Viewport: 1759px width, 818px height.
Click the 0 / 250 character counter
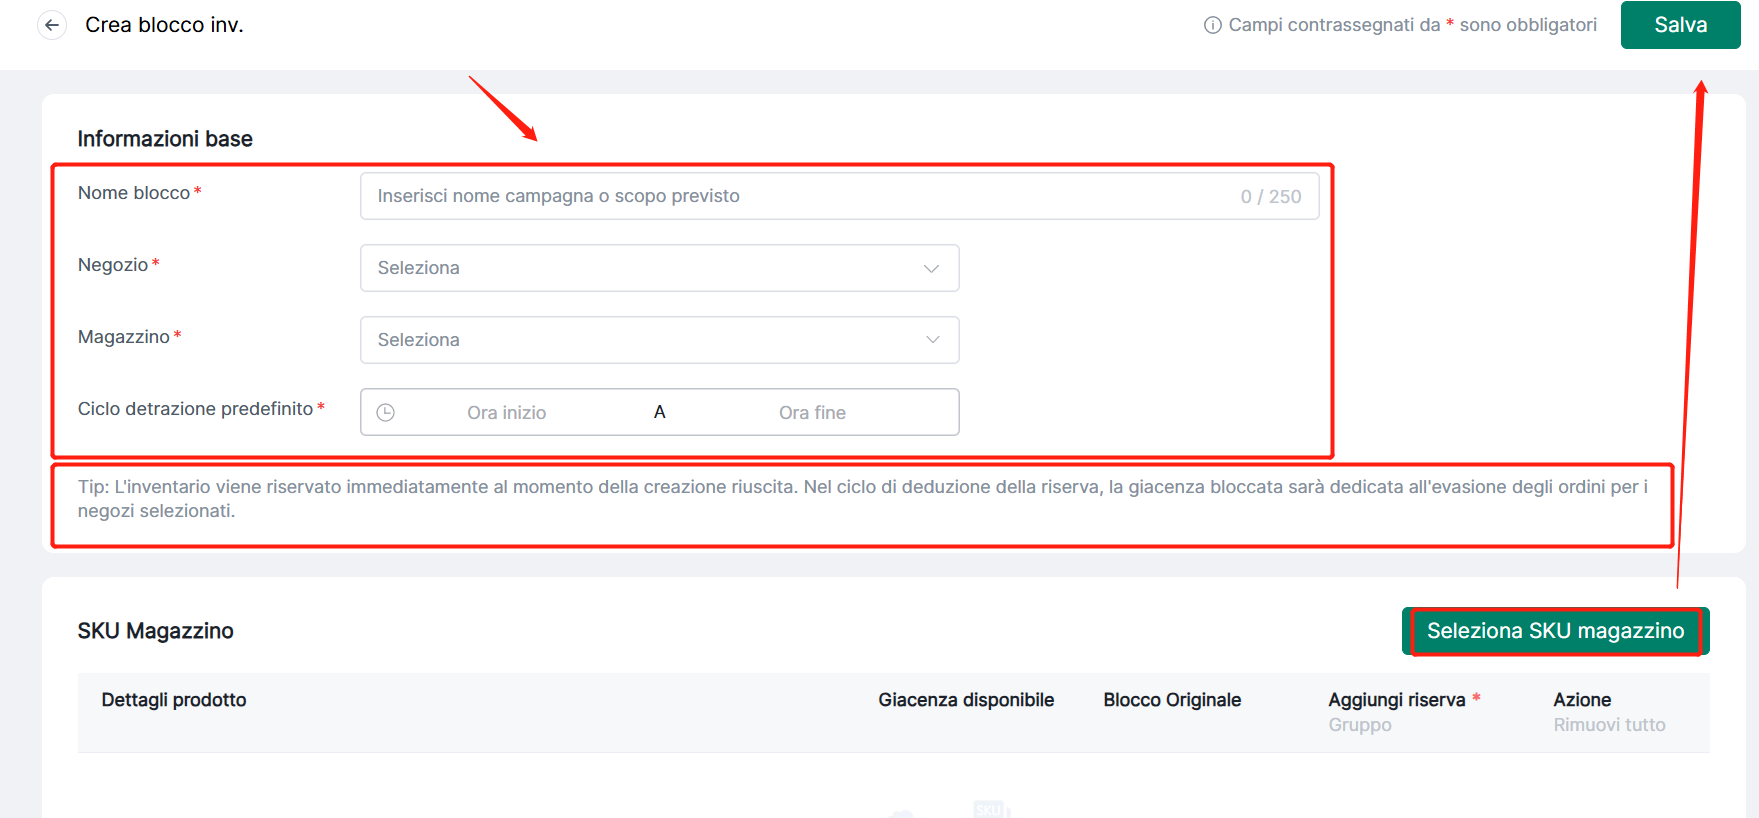(1270, 197)
